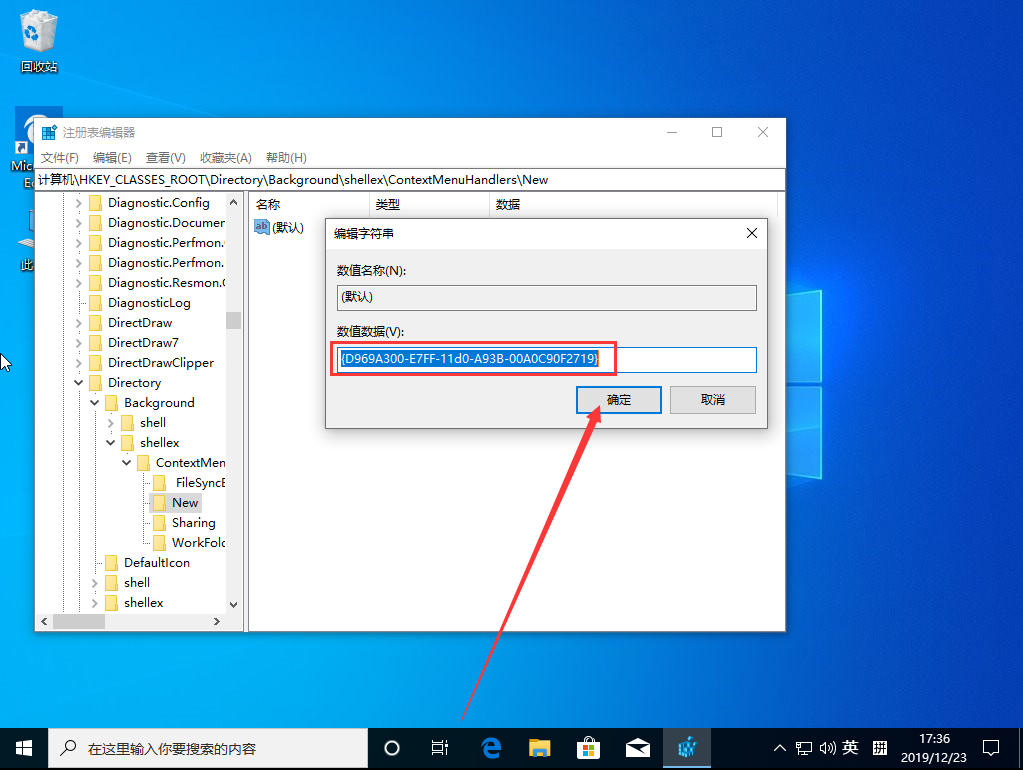Open the Mail app from taskbar
This screenshot has height=770, width=1023.
[637, 747]
